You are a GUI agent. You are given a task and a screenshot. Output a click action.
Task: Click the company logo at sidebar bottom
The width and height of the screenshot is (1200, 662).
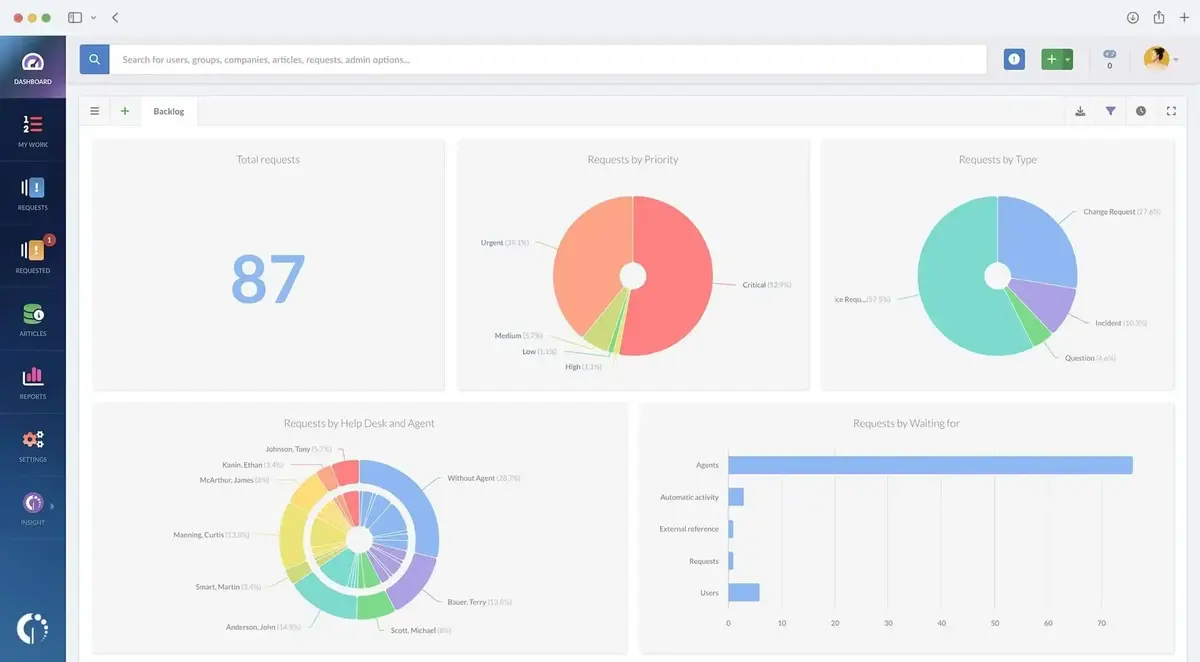pyautogui.click(x=33, y=627)
